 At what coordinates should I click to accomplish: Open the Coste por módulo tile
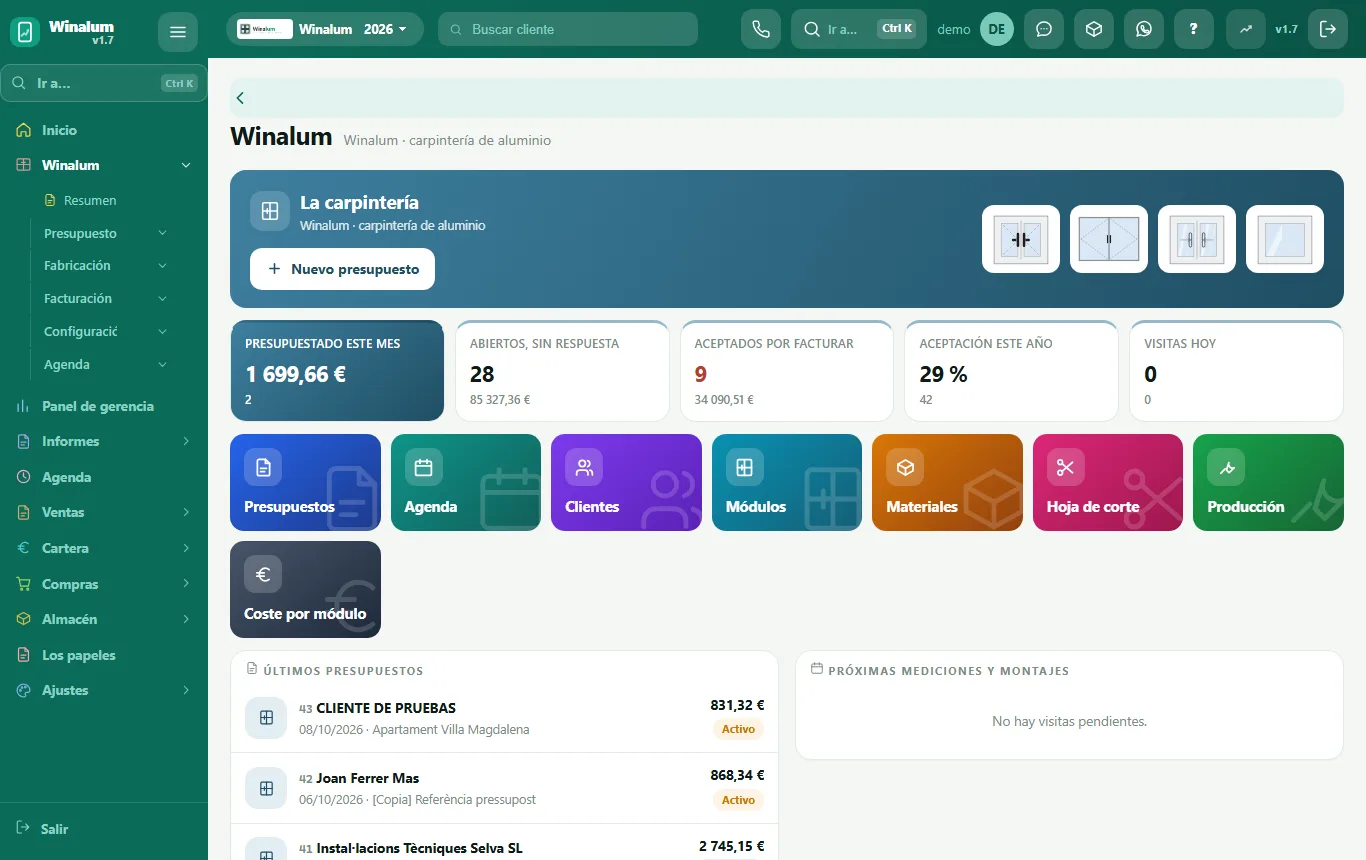305,589
